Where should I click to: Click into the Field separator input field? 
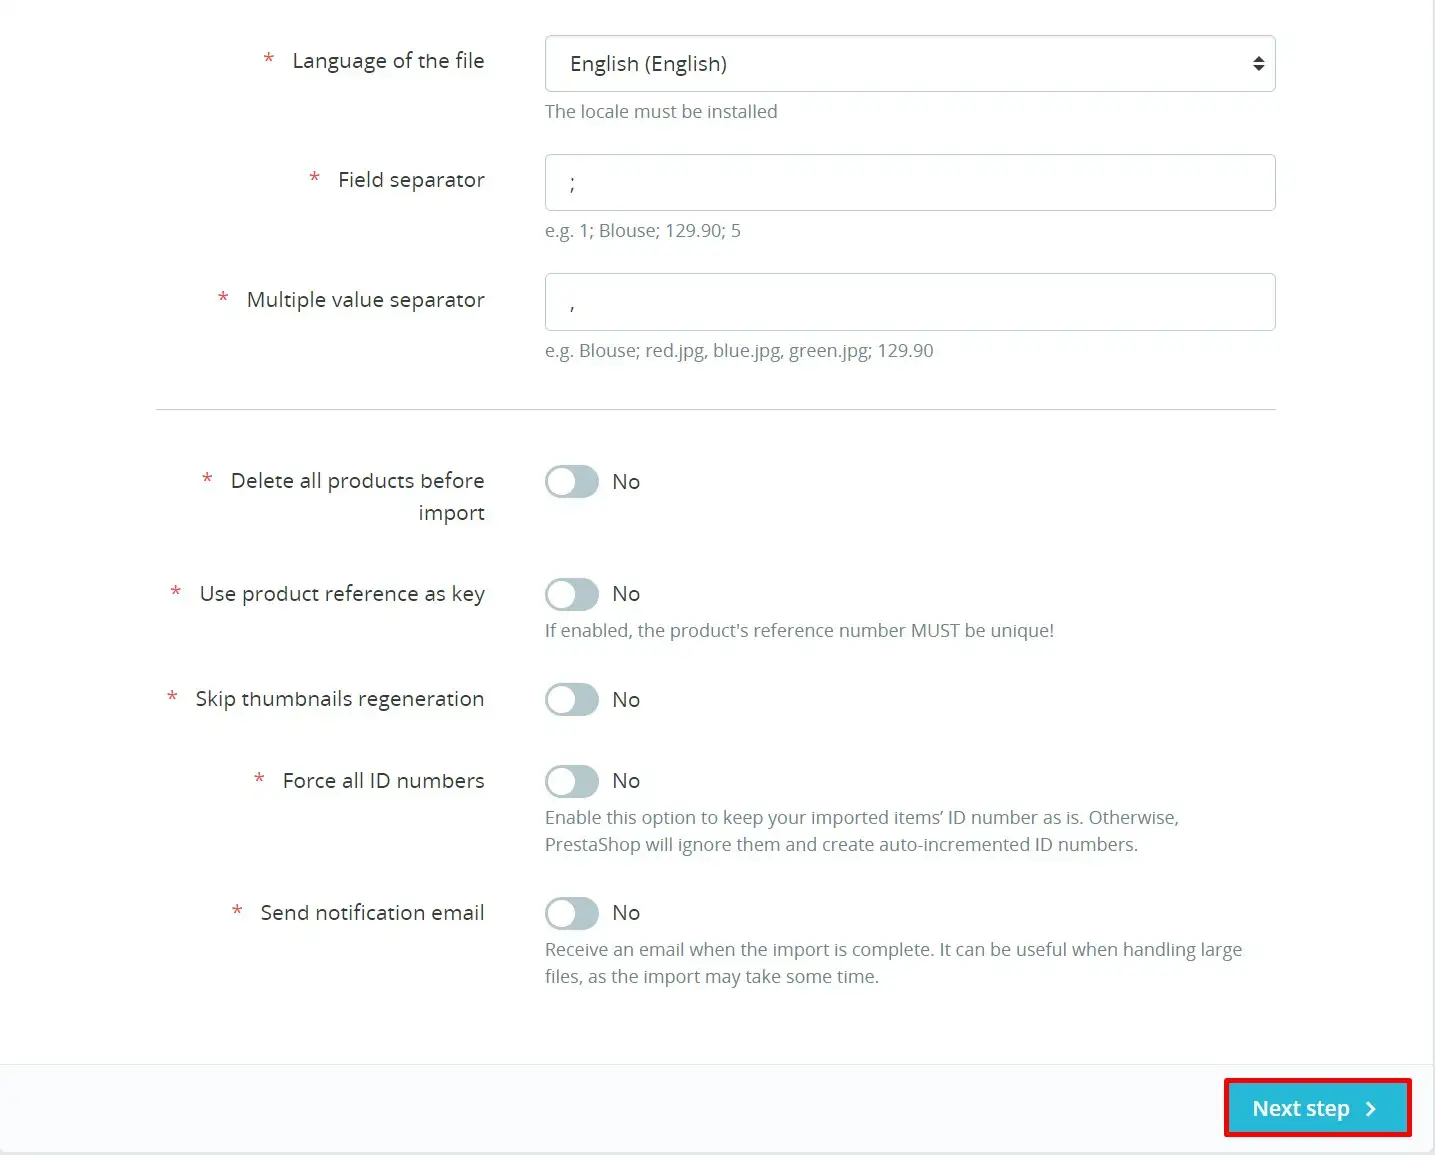coord(909,182)
